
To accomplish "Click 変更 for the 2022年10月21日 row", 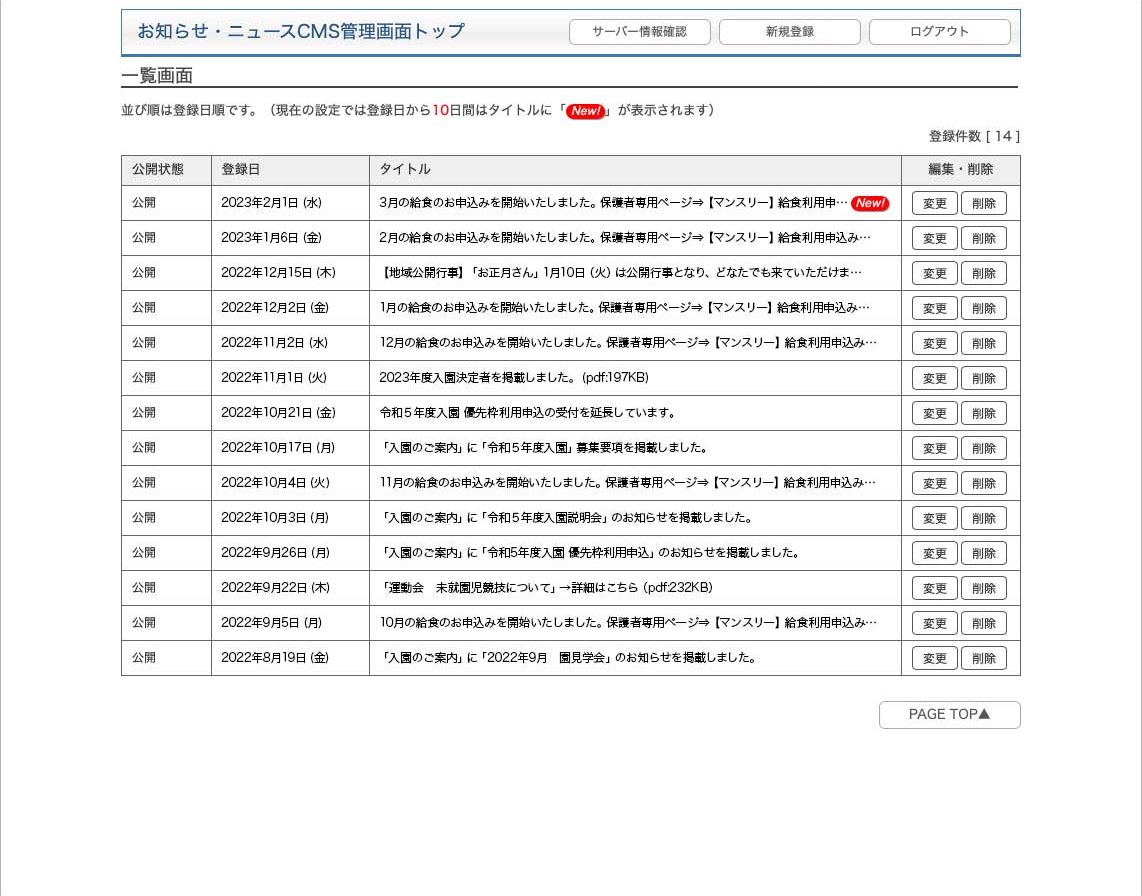I will coord(934,413).
